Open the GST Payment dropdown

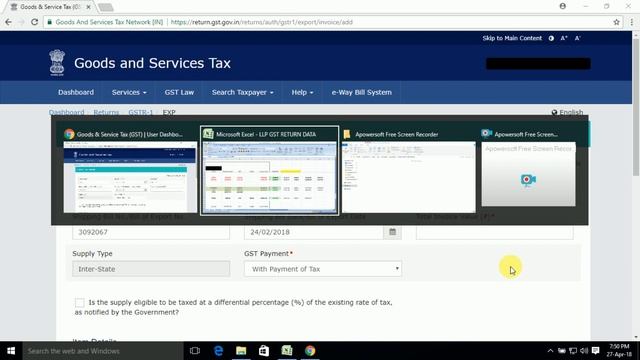coord(323,269)
